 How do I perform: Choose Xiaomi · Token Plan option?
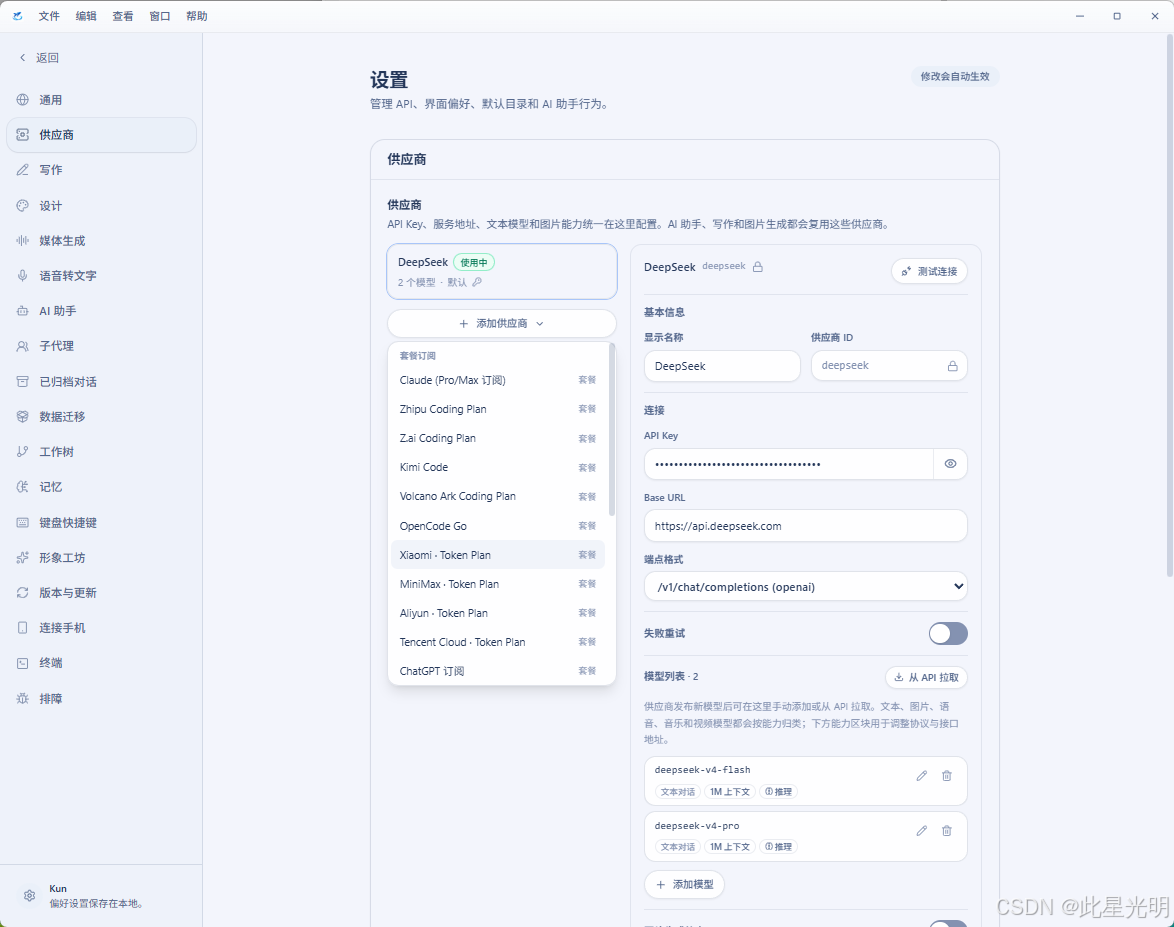point(498,555)
